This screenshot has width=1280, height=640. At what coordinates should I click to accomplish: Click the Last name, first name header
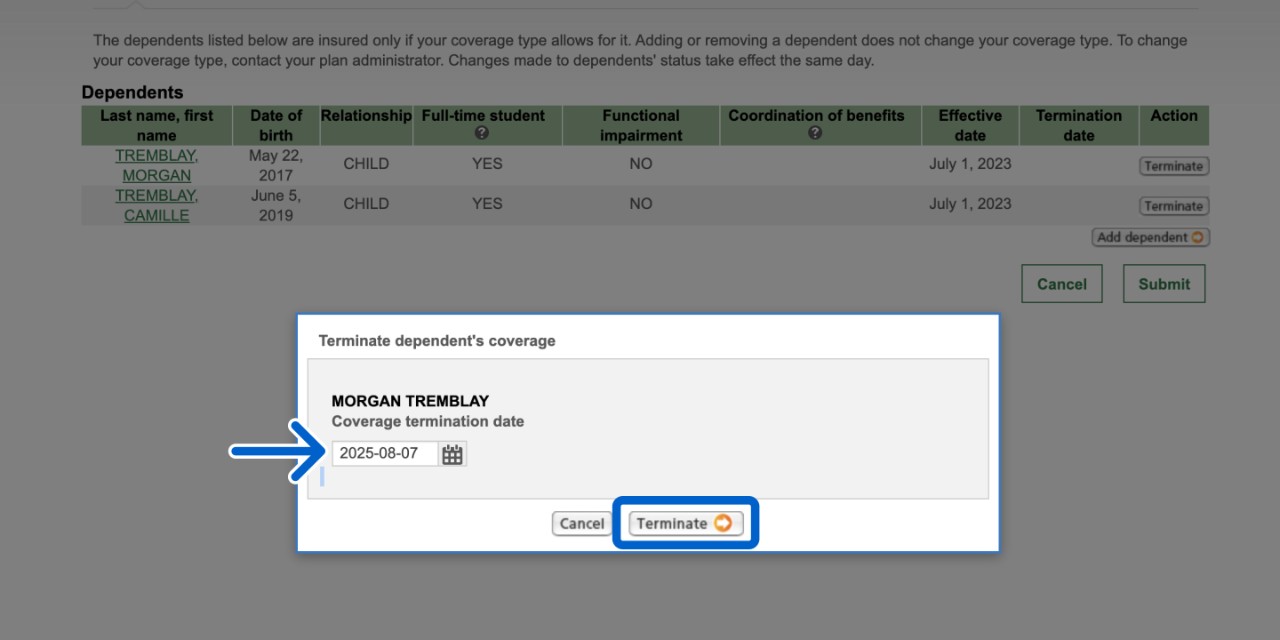pyautogui.click(x=157, y=125)
